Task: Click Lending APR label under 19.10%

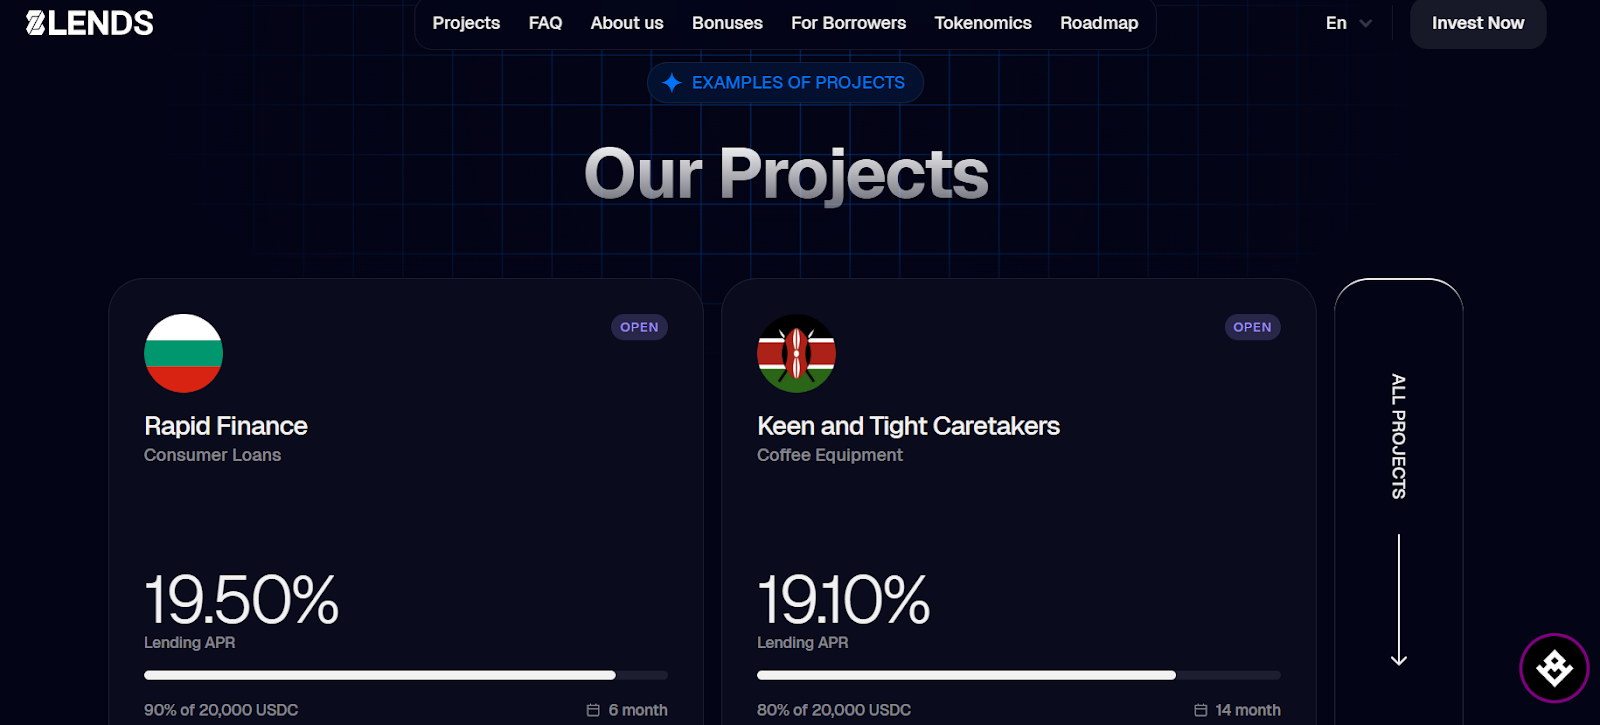Action: pyautogui.click(x=802, y=643)
